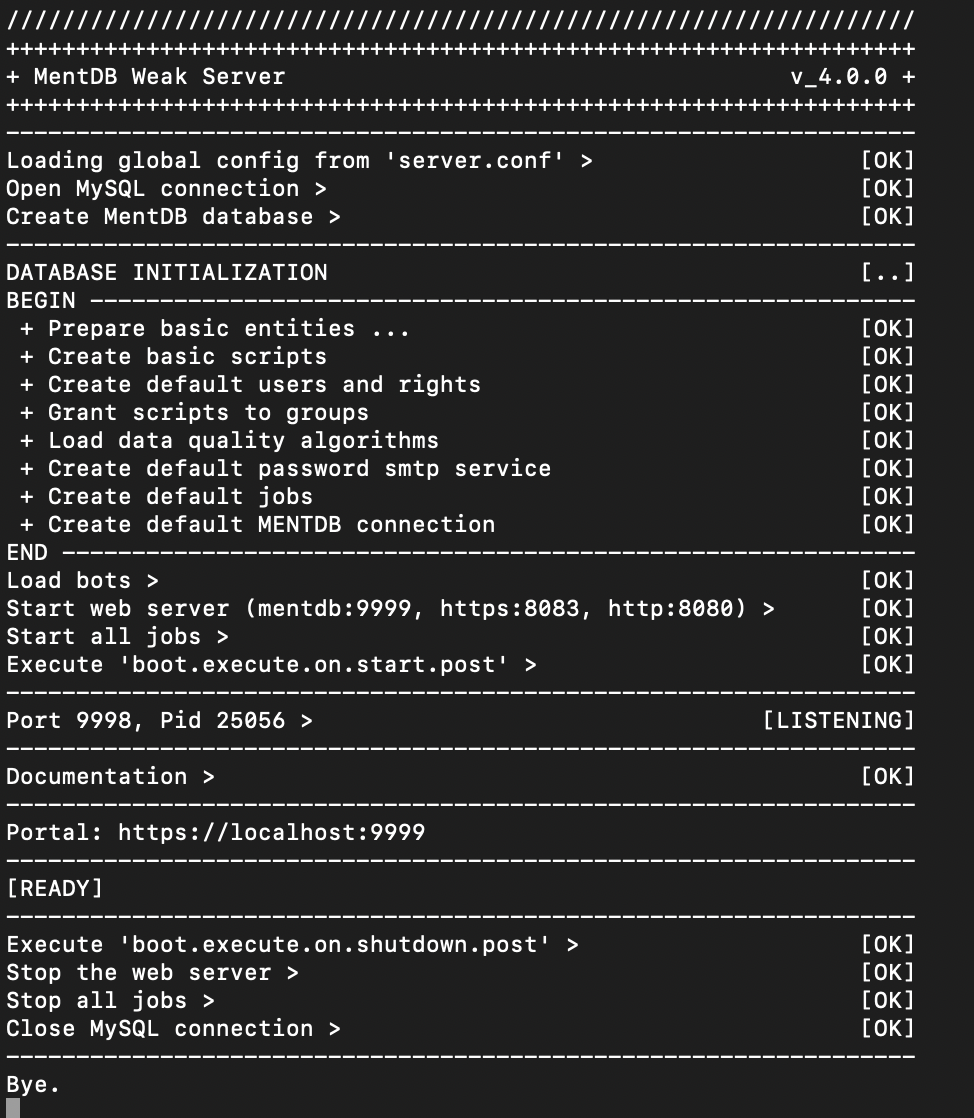Click the 'Load data quality algorithms' line

[243, 440]
